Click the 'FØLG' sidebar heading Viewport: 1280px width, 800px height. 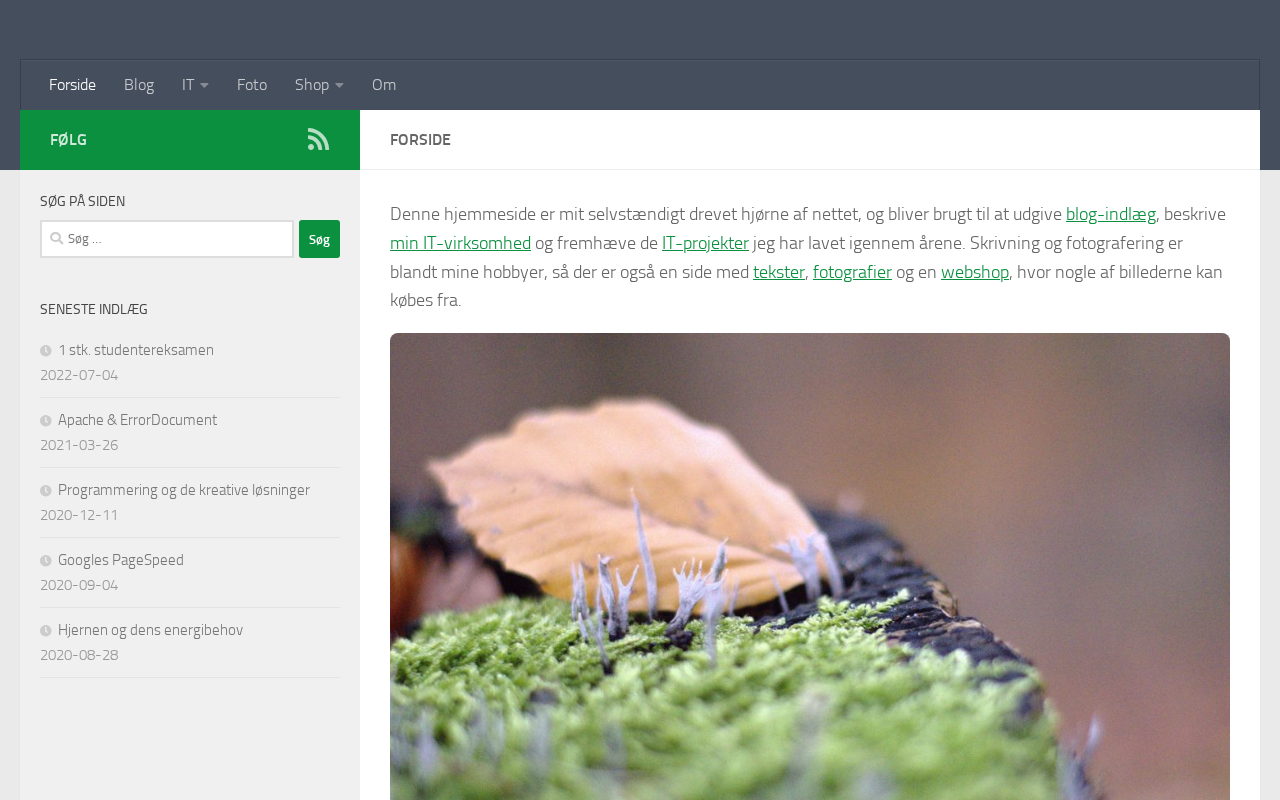[68, 140]
